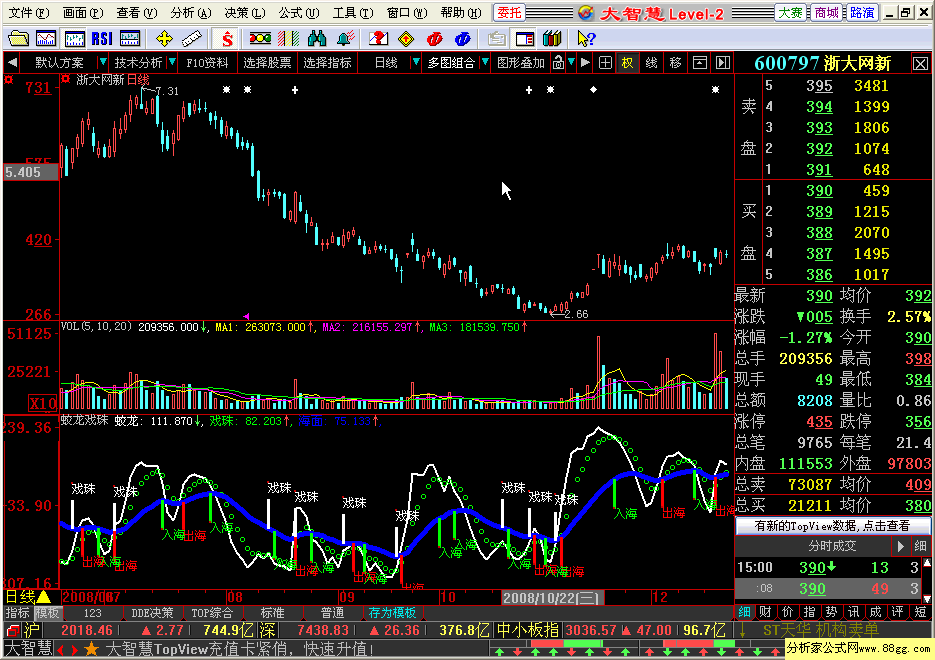Click the context help cursor icon

(586, 39)
